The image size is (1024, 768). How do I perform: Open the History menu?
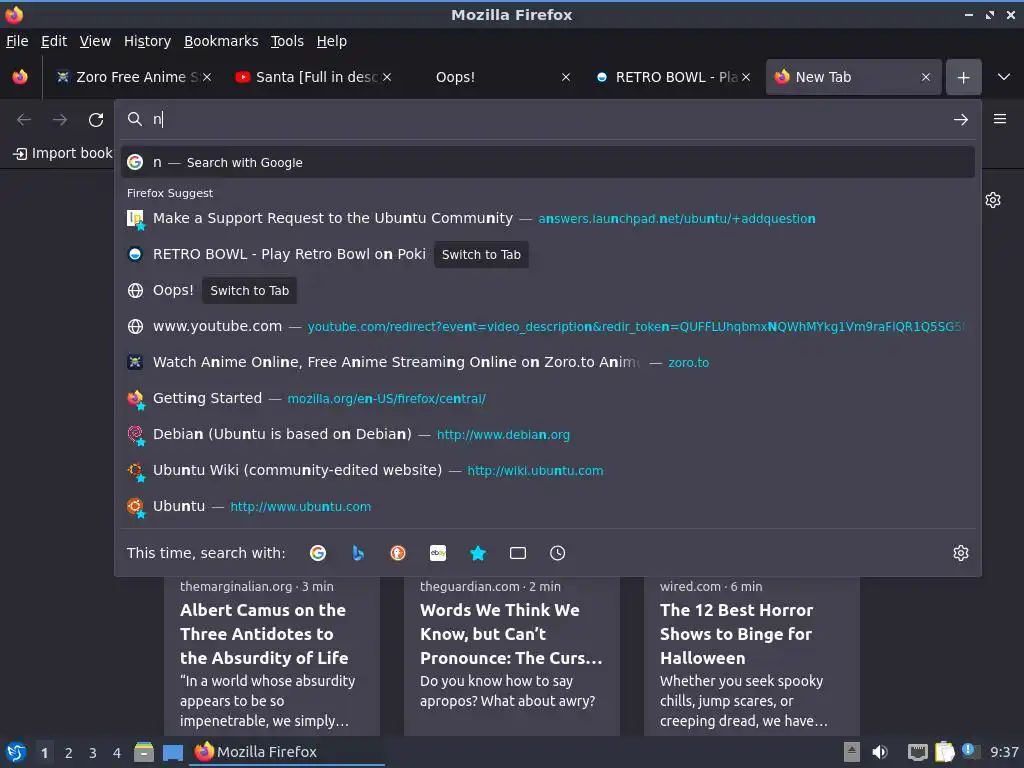(148, 41)
